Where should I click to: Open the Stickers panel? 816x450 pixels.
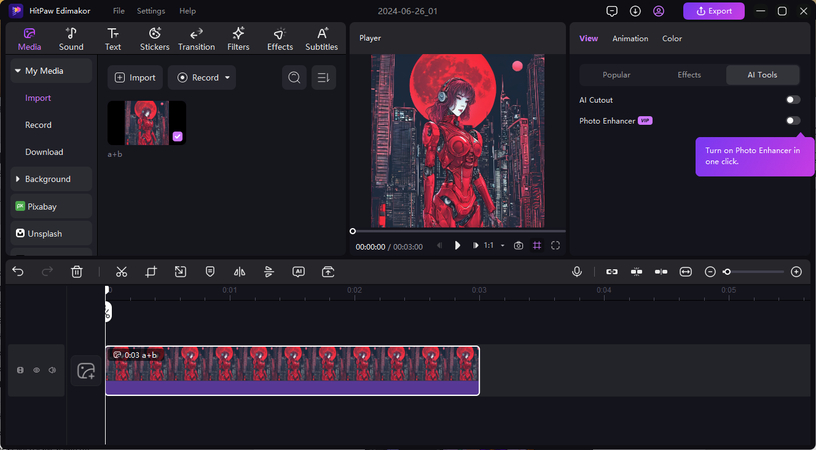154,38
